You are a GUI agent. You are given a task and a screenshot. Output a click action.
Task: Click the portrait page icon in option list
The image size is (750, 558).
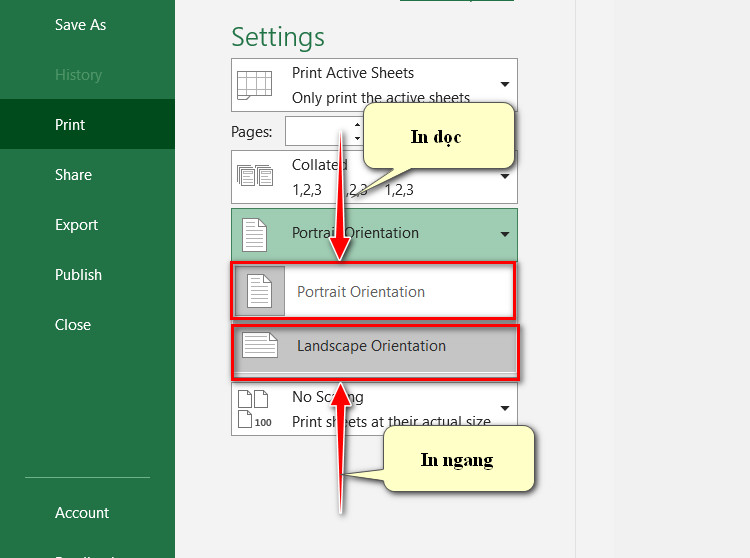coord(260,291)
